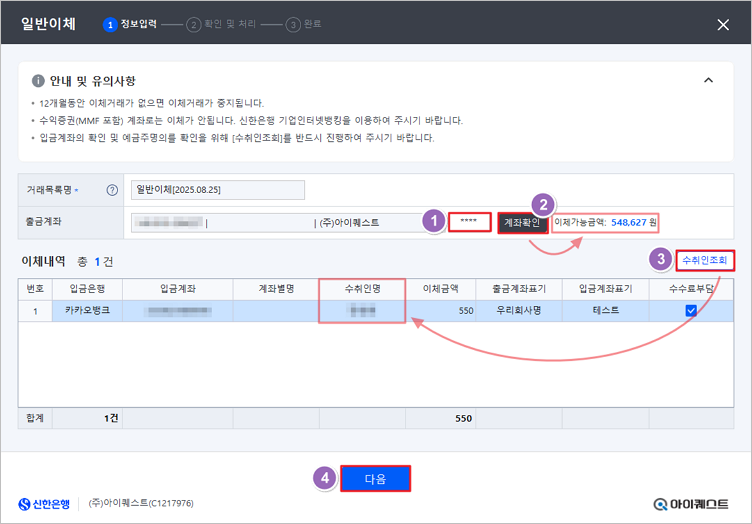The height and width of the screenshot is (524, 752).
Task: Select the 정보입력 step in the wizard
Action: 136,25
